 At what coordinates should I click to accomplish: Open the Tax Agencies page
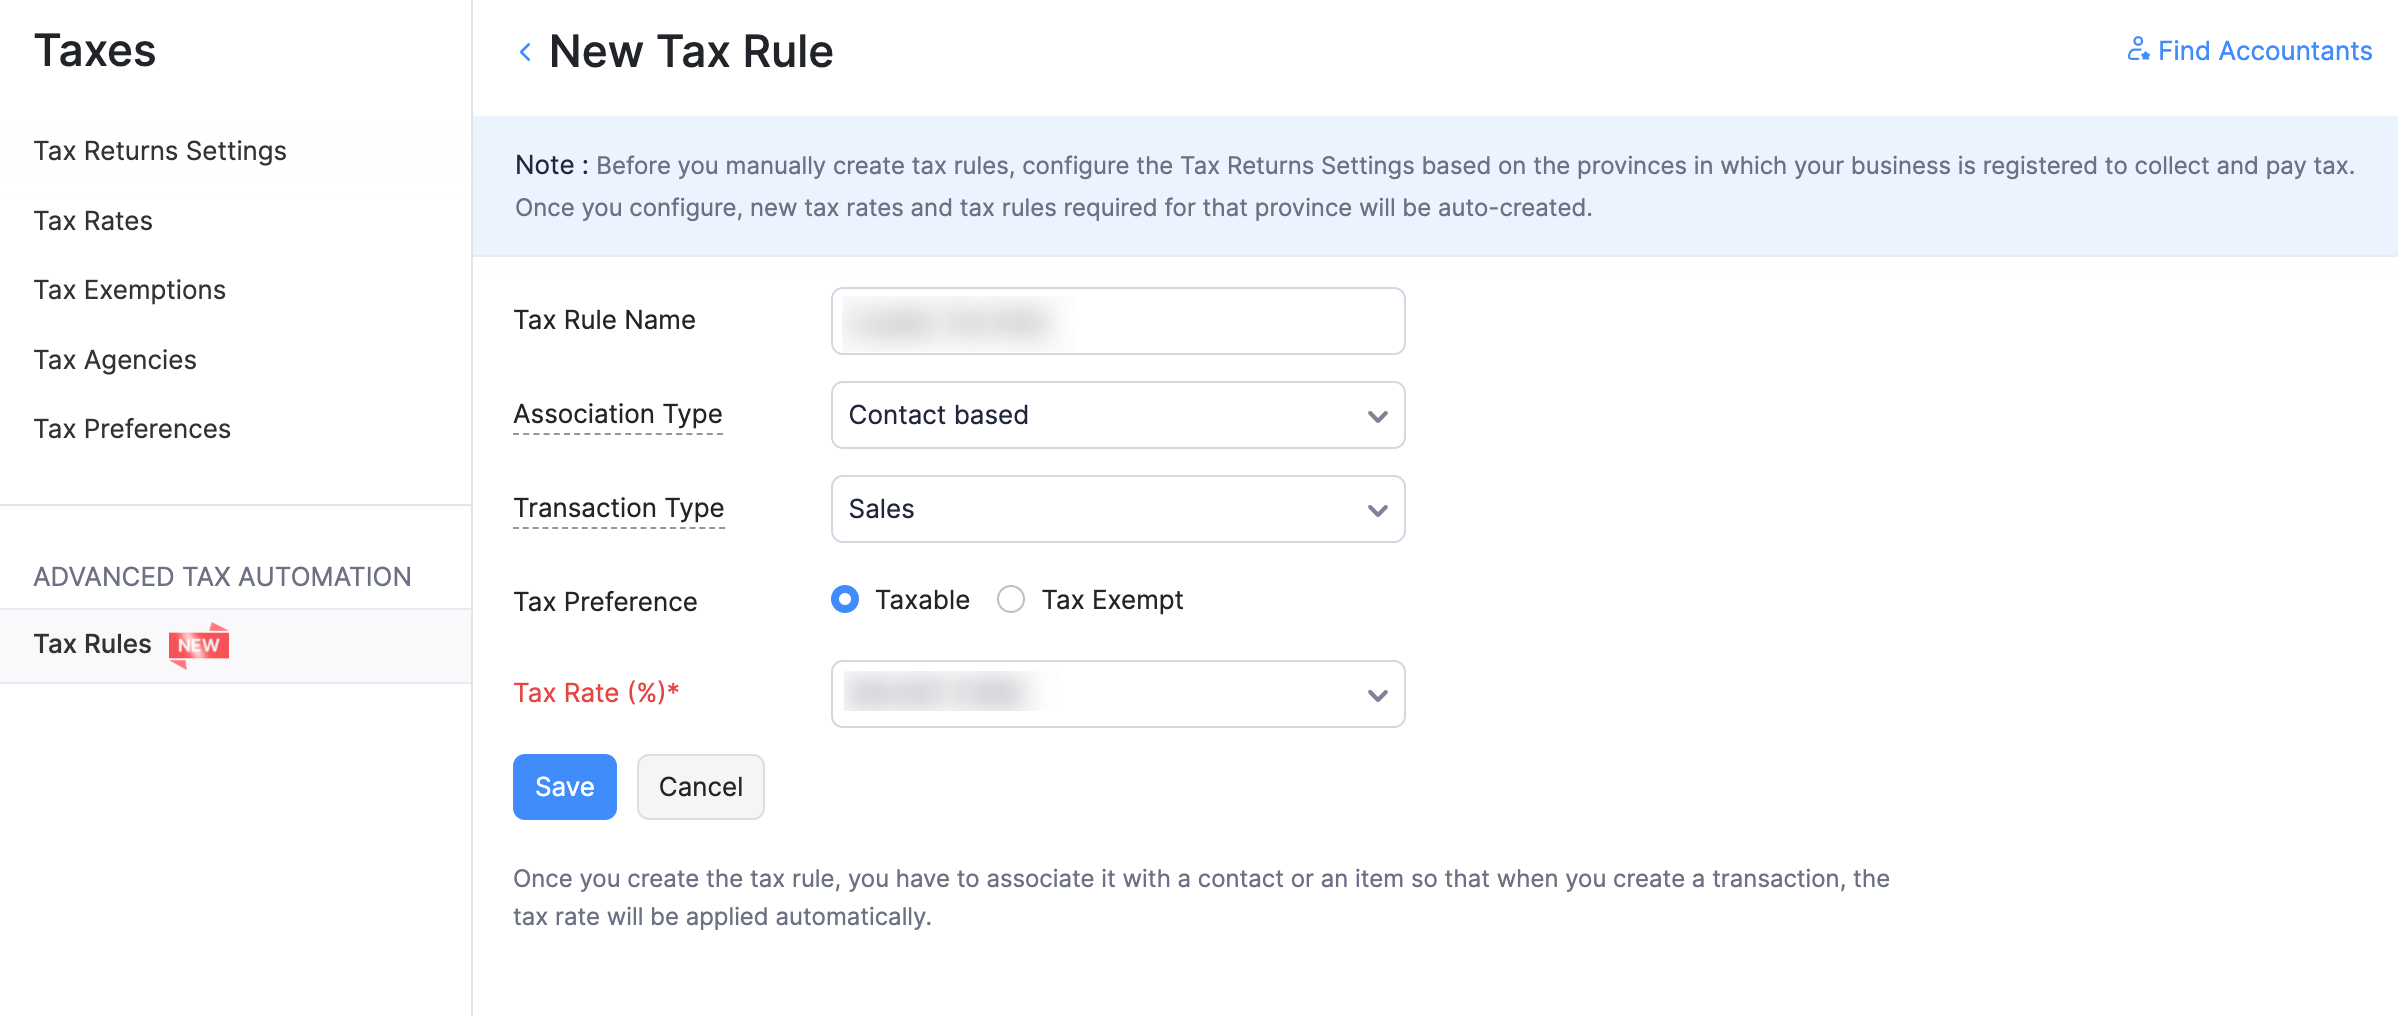[x=115, y=360]
